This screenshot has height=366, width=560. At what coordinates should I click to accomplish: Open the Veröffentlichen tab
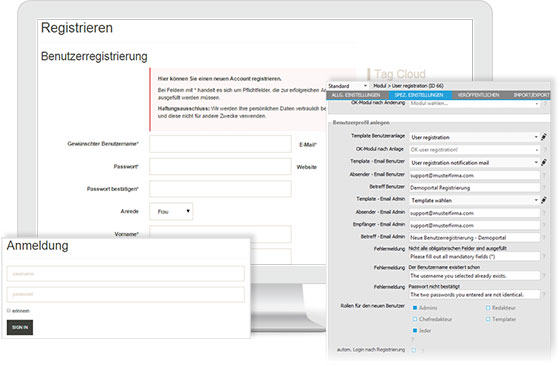tap(478, 95)
